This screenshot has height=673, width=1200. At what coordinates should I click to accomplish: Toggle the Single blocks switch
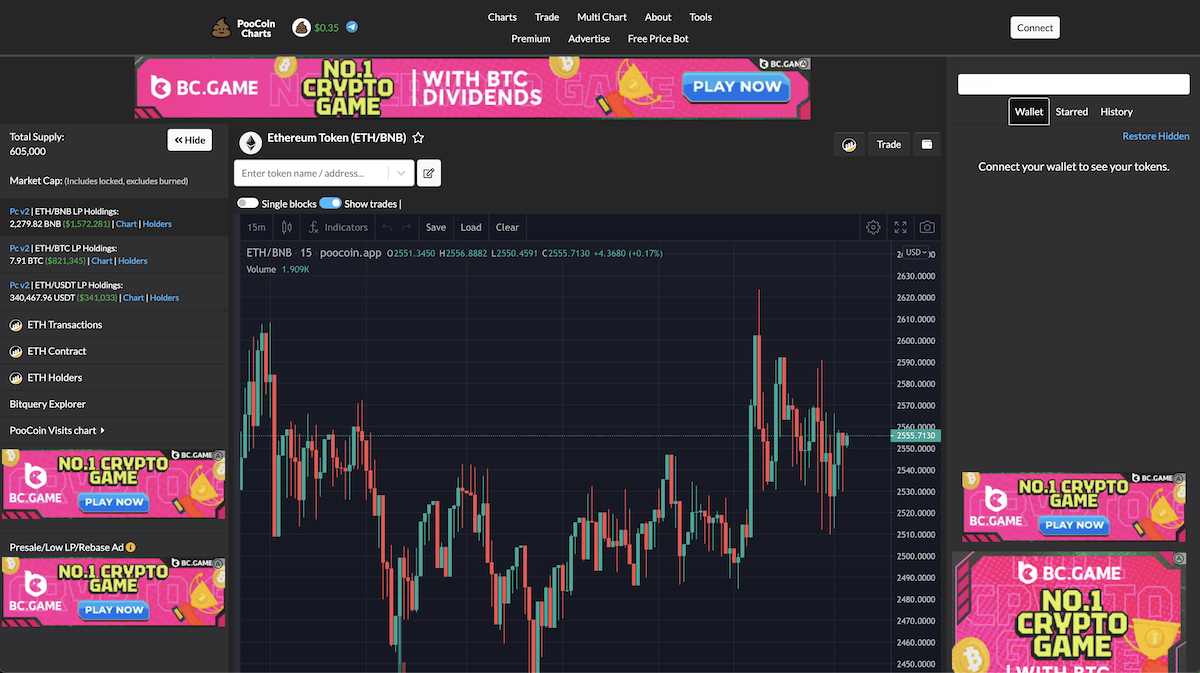pyautogui.click(x=248, y=203)
